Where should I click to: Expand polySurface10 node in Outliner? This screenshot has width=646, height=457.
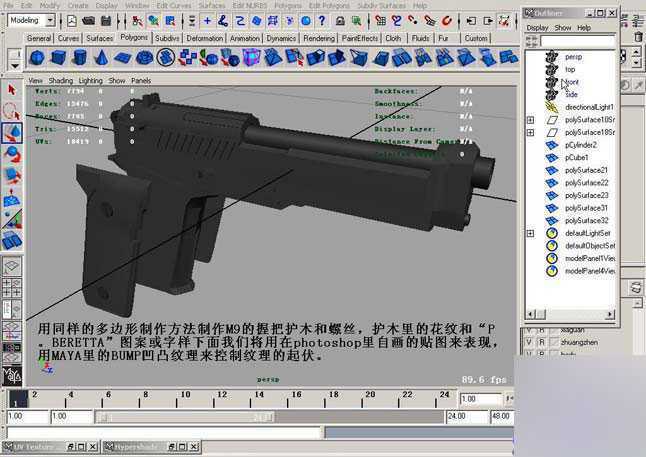tap(531, 120)
